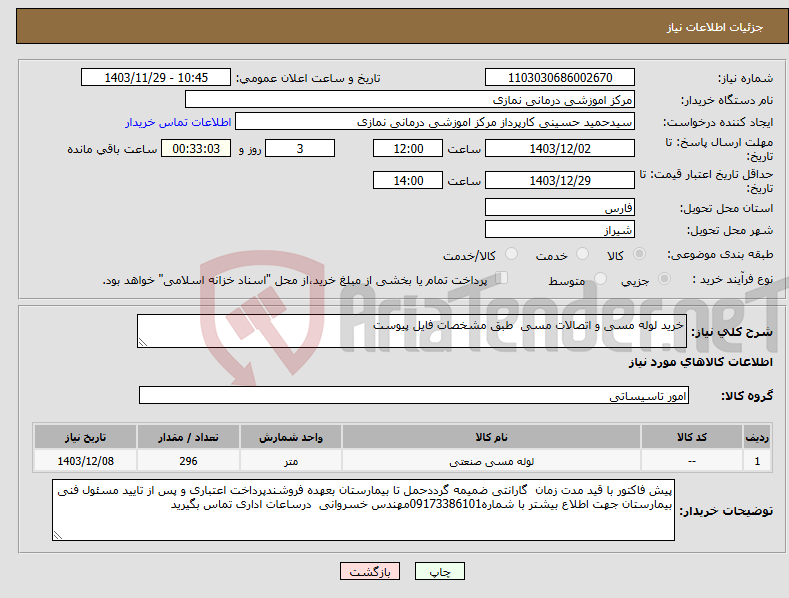Select the کالا/خدمت radio button

click(511, 254)
